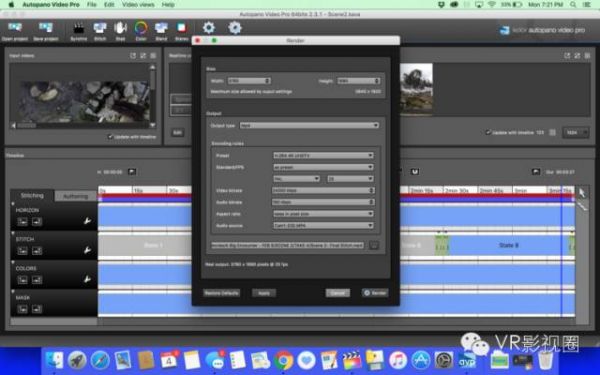This screenshot has width=600, height=375.
Task: Click the wrench icon in COLORS track
Action: click(x=87, y=279)
